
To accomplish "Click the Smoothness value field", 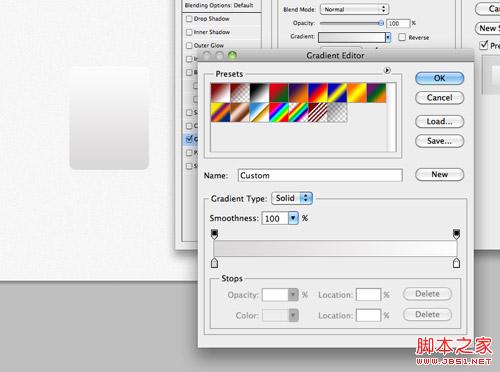I will point(275,218).
